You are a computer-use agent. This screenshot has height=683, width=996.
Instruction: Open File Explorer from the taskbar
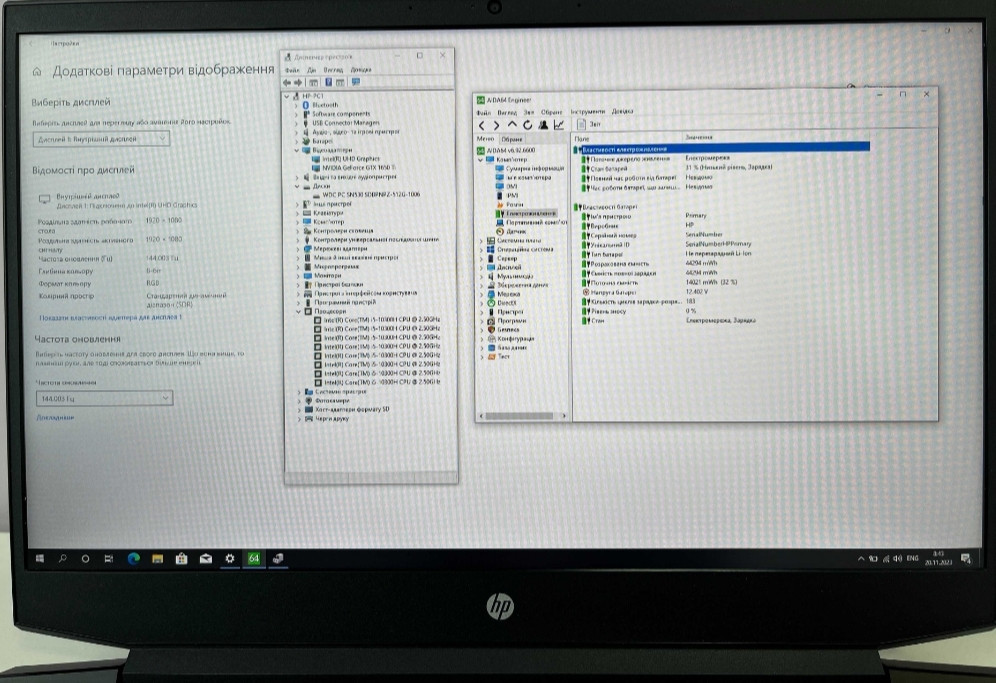click(x=156, y=559)
